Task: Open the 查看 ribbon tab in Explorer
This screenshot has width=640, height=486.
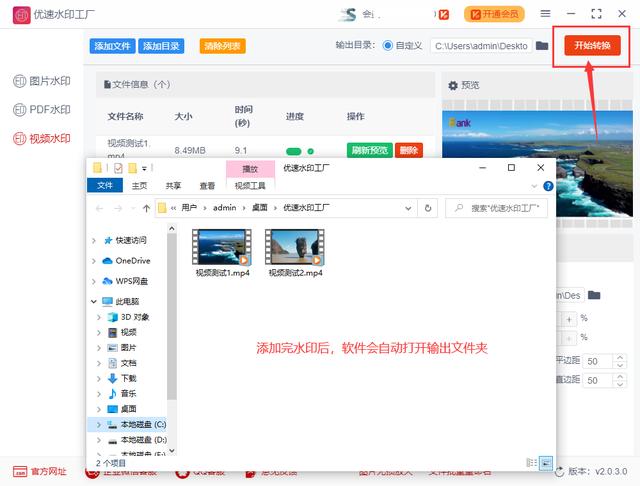Action: coord(207,185)
